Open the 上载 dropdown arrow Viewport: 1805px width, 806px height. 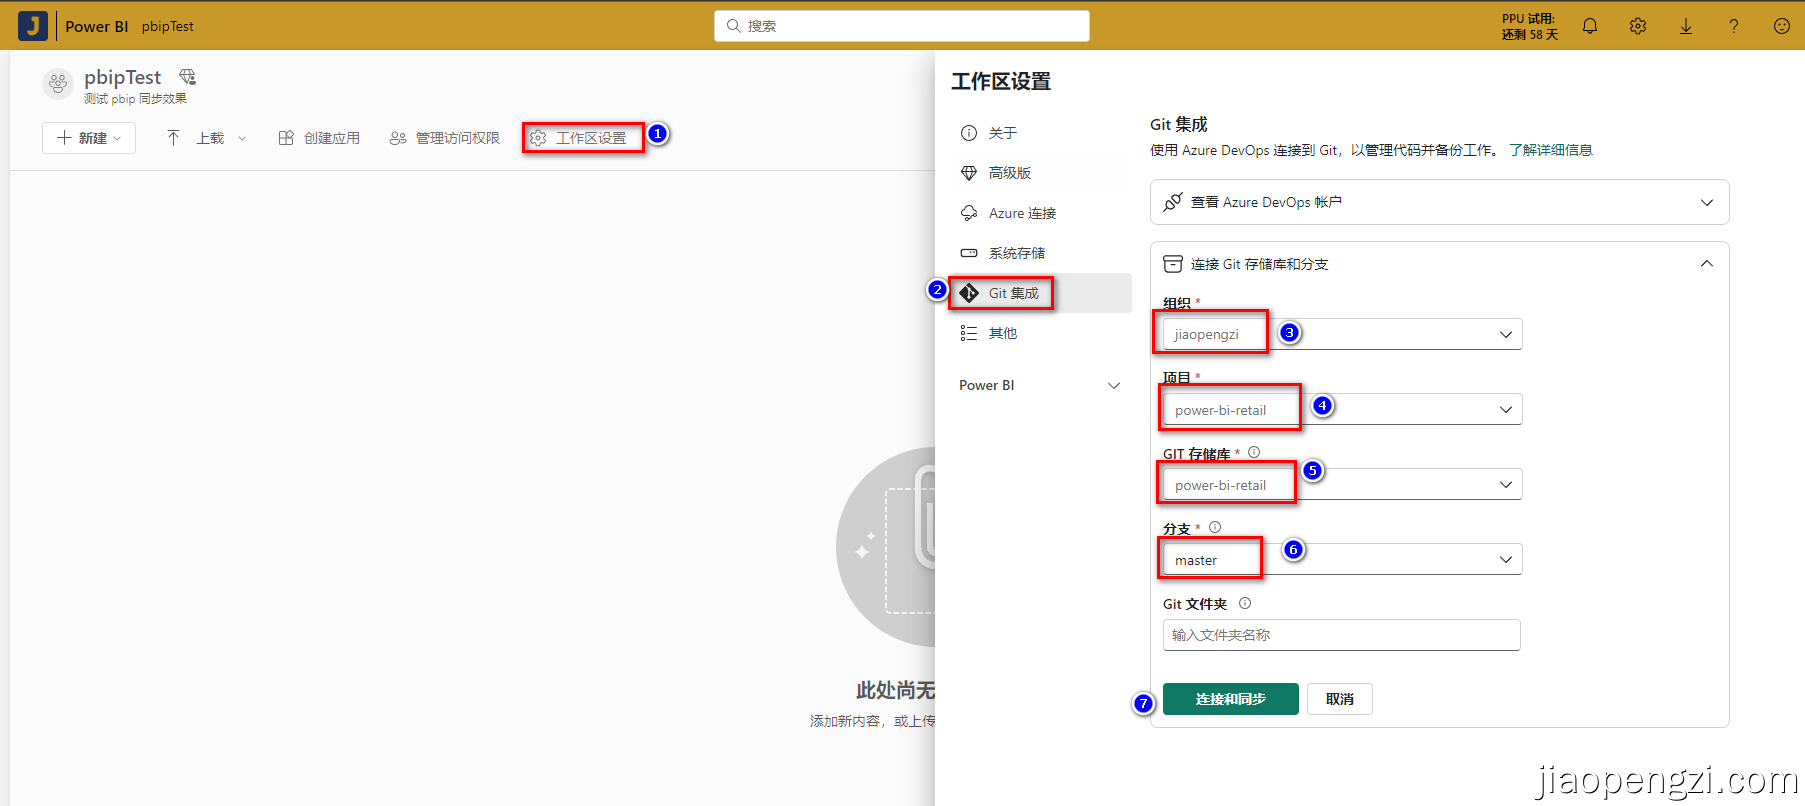(x=242, y=139)
